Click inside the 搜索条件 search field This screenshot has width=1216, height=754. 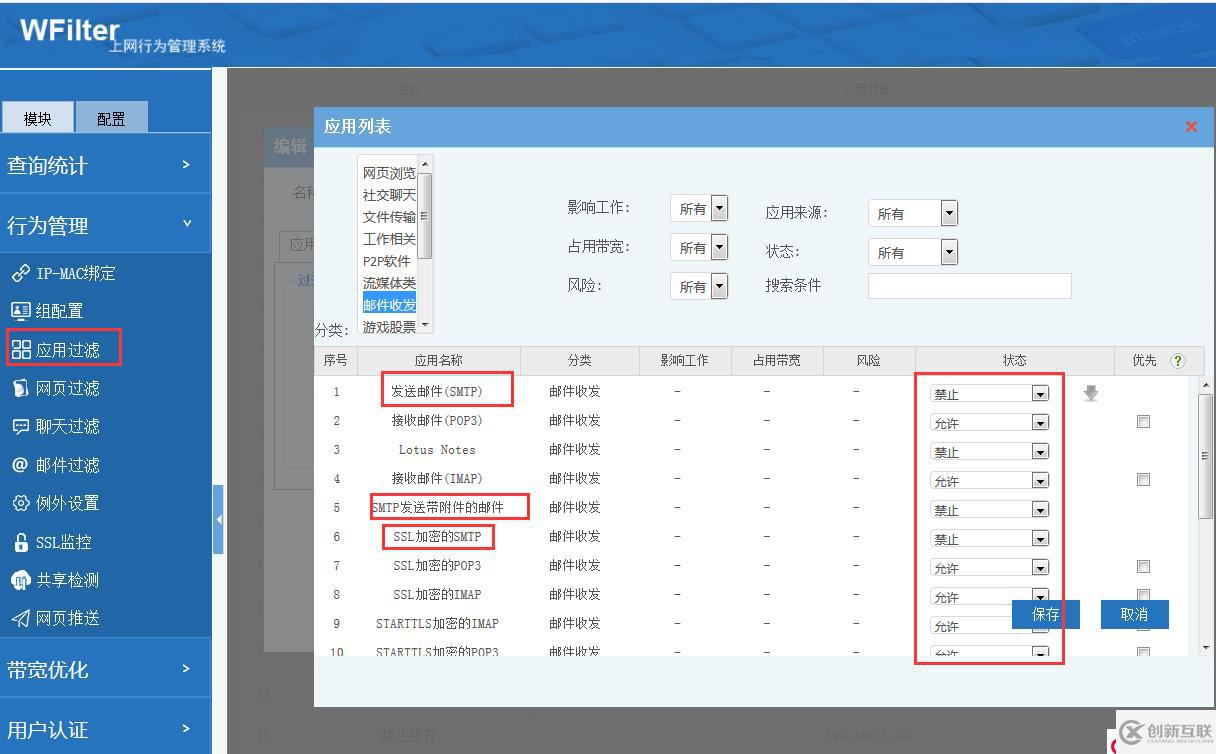coord(968,285)
